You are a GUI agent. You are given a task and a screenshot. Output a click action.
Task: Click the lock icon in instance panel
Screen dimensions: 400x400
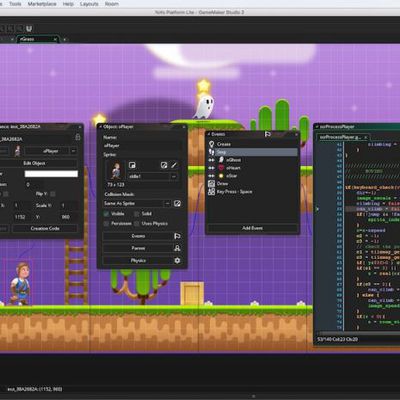tap(77, 137)
